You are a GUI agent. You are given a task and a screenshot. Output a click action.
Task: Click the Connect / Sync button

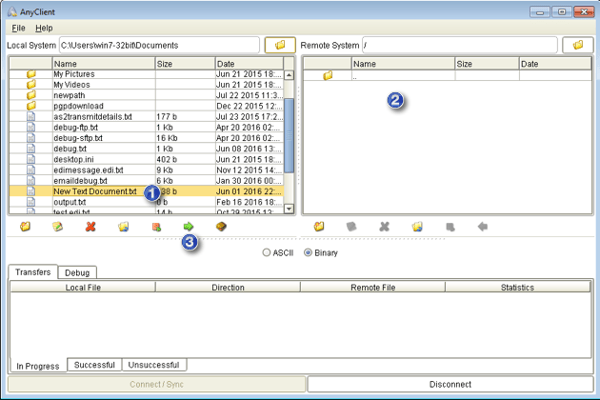[x=157, y=384]
